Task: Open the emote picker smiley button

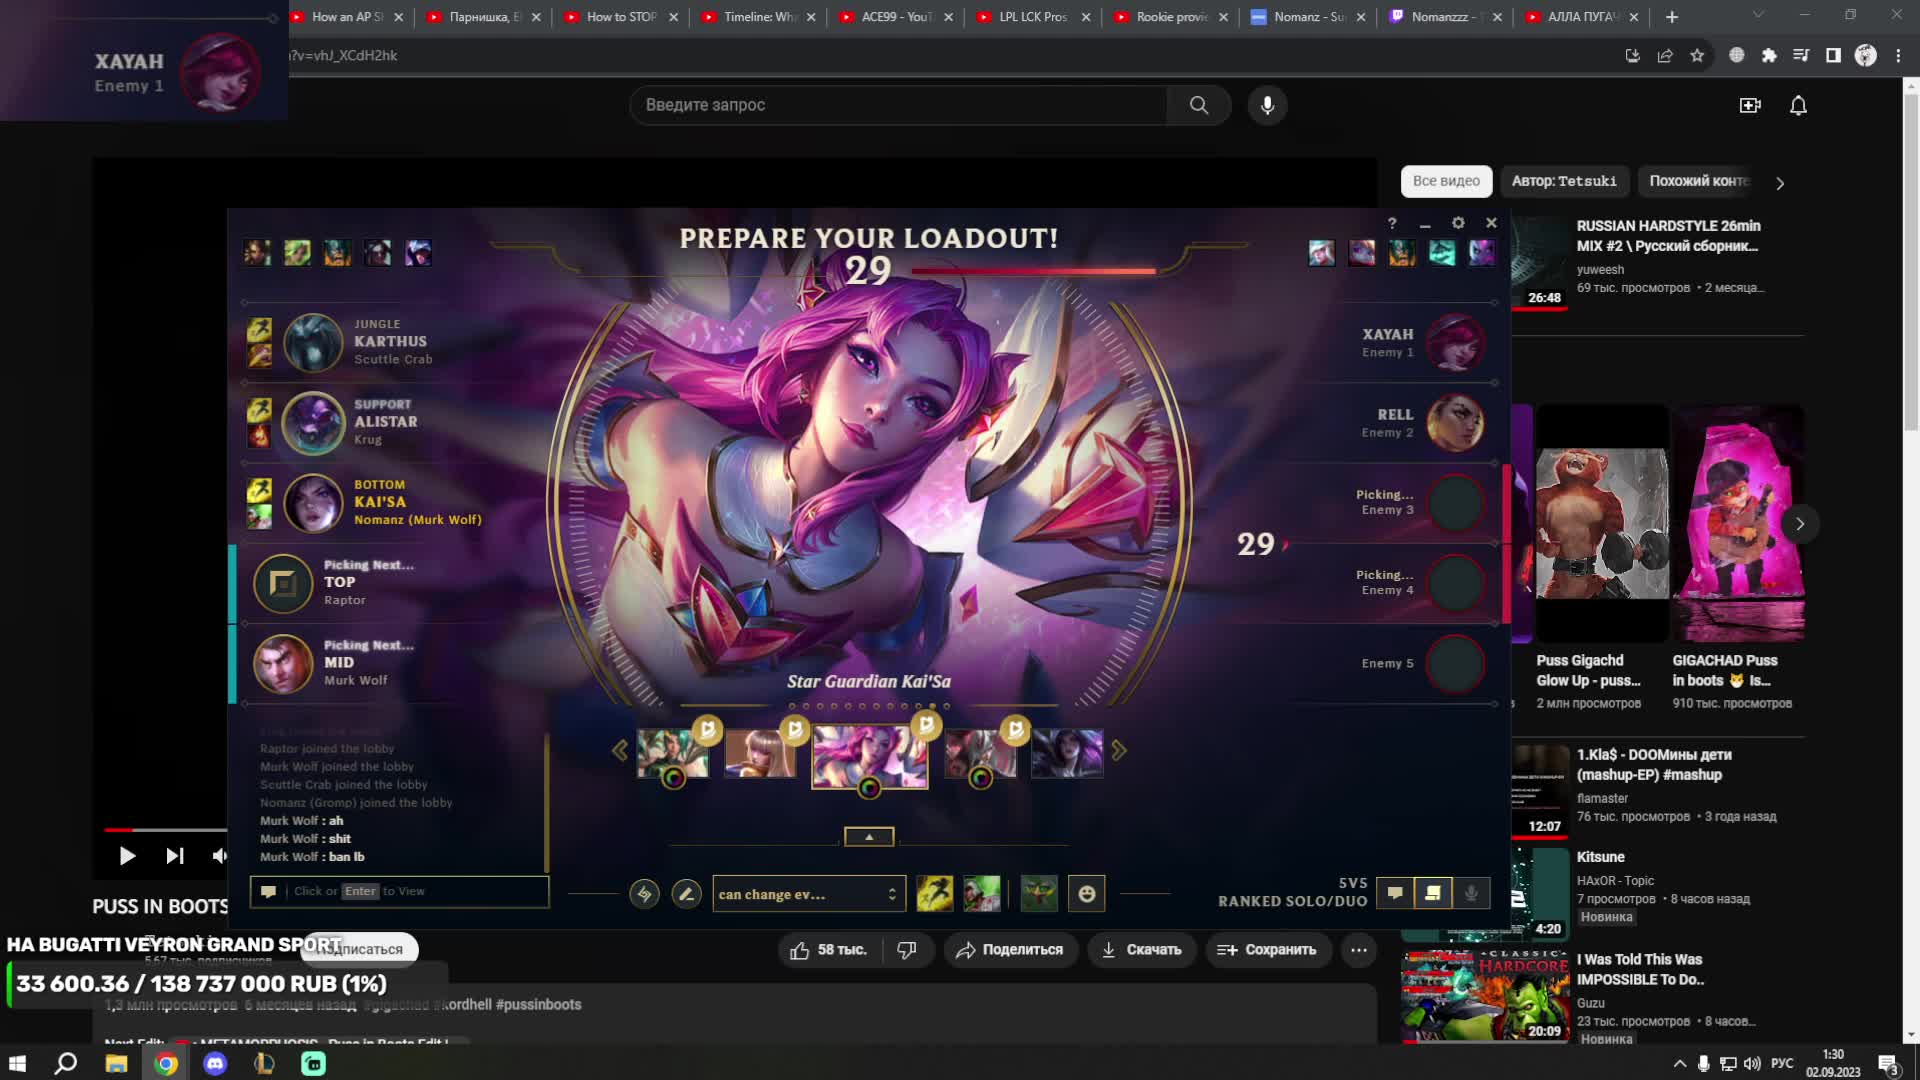Action: [x=1087, y=893]
